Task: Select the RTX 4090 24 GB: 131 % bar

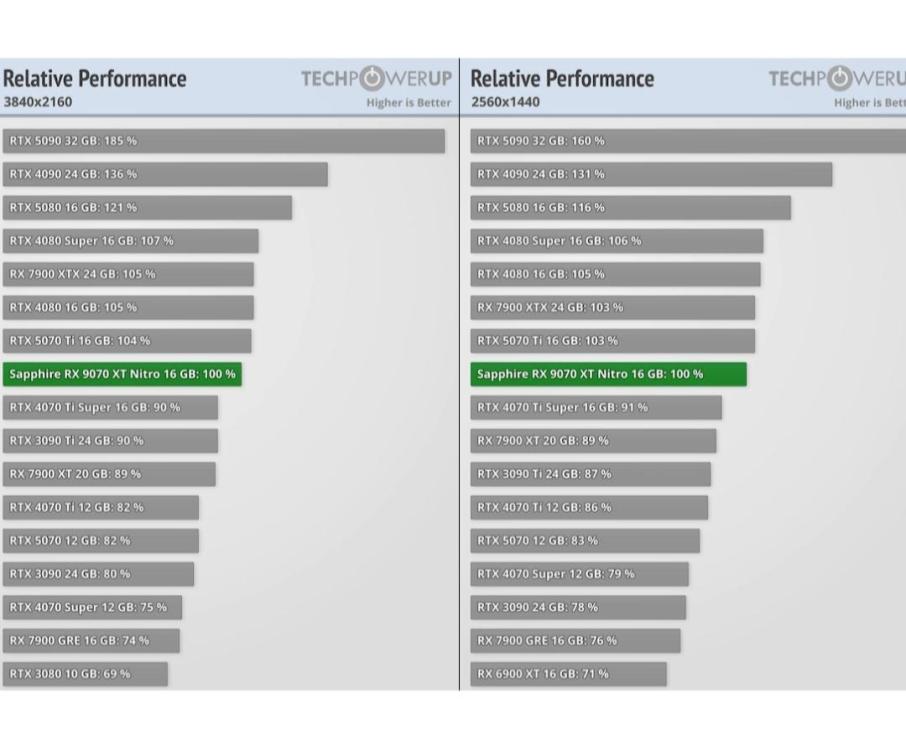Action: tap(651, 174)
